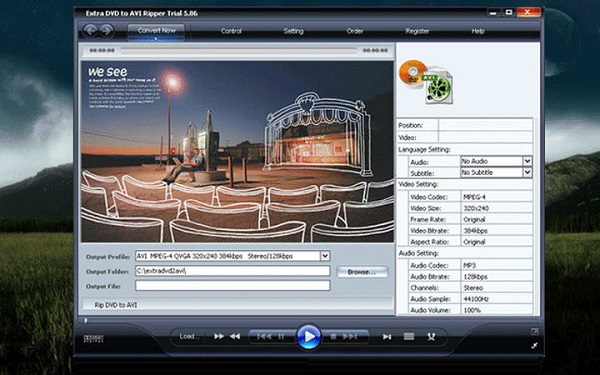
Task: Maximize the ripper window
Action: 509,13
